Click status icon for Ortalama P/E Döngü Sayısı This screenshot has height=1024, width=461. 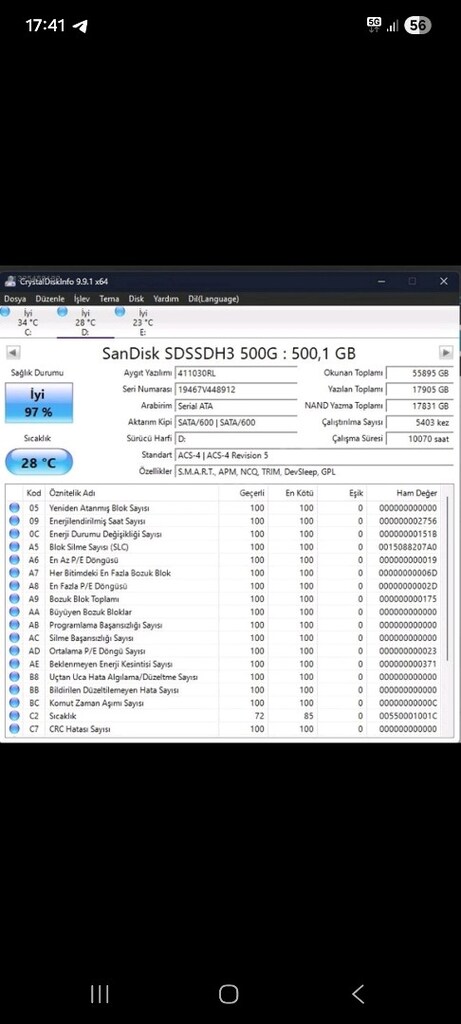14,651
